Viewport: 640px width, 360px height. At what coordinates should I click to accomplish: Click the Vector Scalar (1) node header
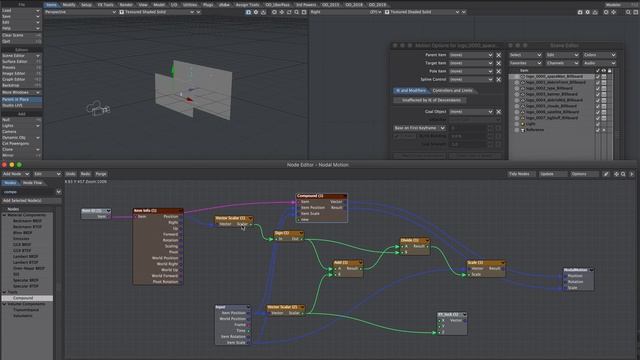(x=234, y=218)
